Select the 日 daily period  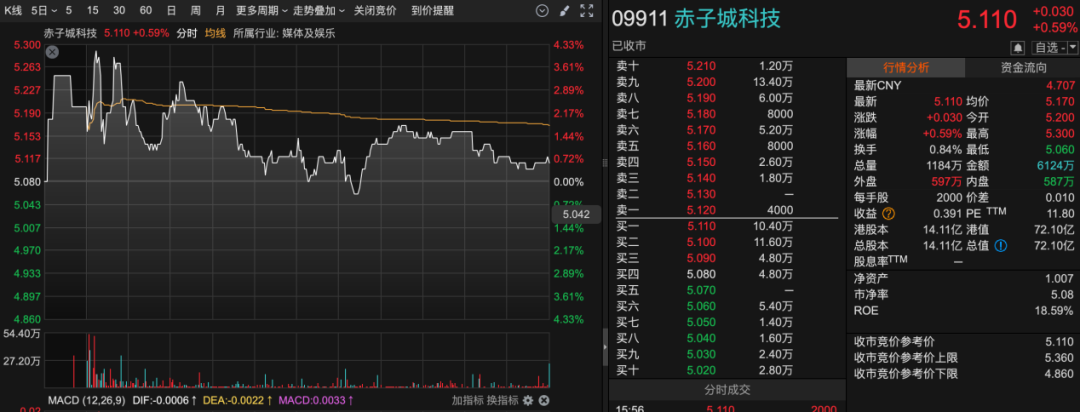click(x=171, y=10)
